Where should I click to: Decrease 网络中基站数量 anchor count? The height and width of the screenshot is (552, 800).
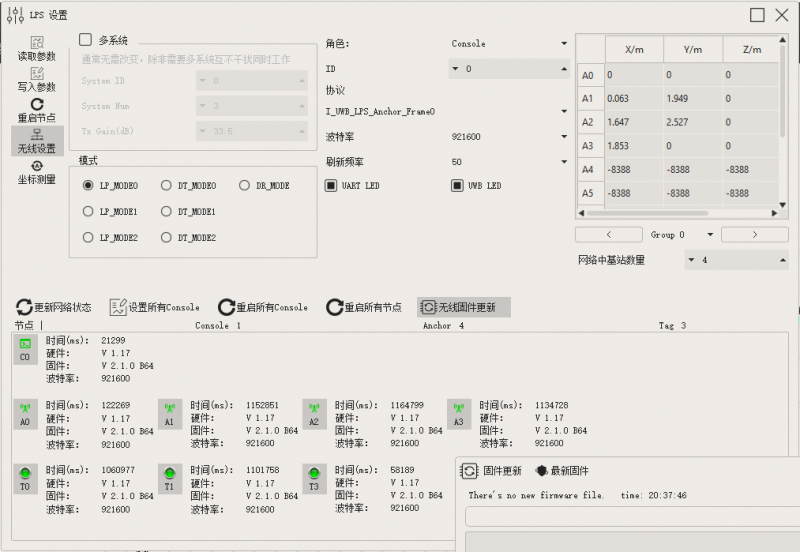tap(691, 260)
